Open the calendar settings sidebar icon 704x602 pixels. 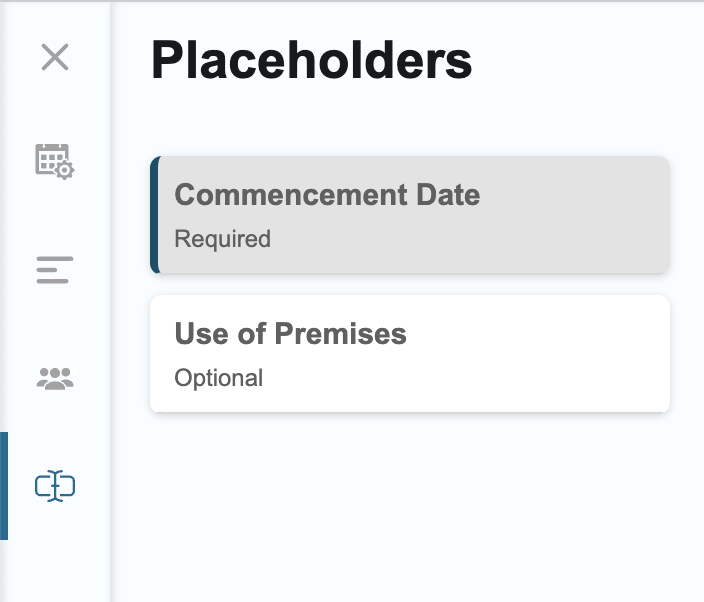(x=55, y=162)
